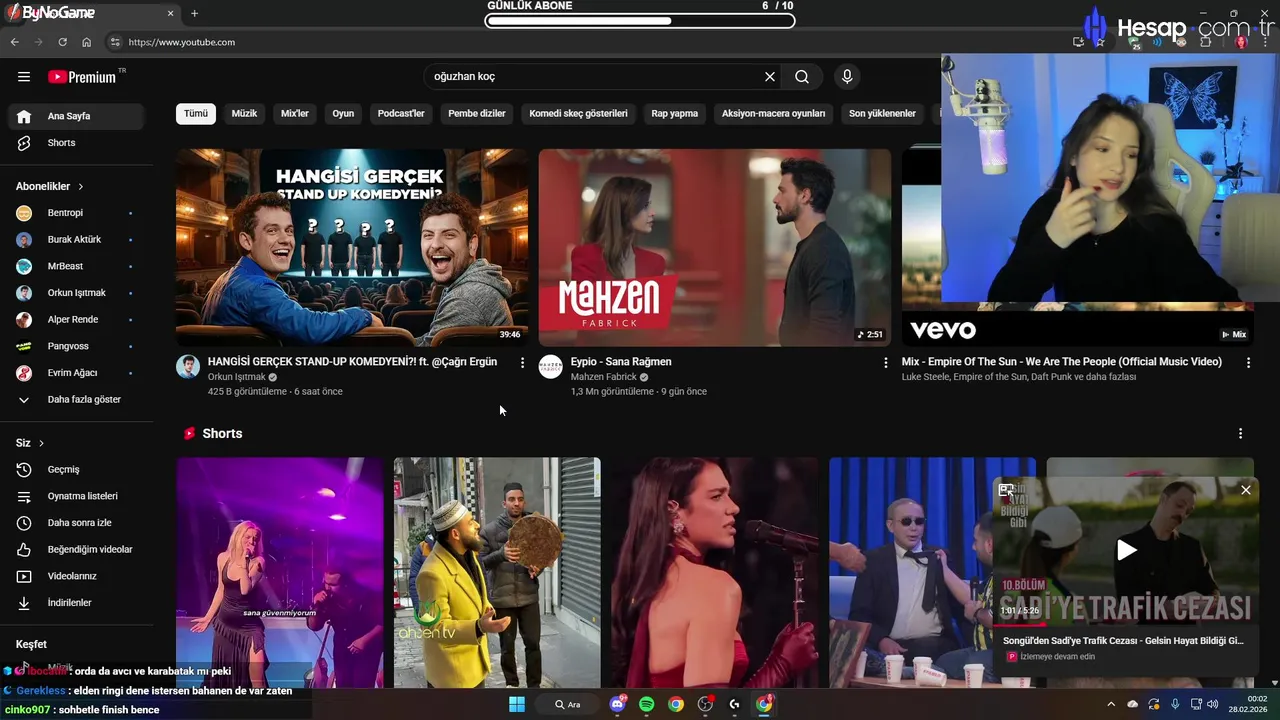Click the stand-up comedian video thumbnail

point(352,247)
